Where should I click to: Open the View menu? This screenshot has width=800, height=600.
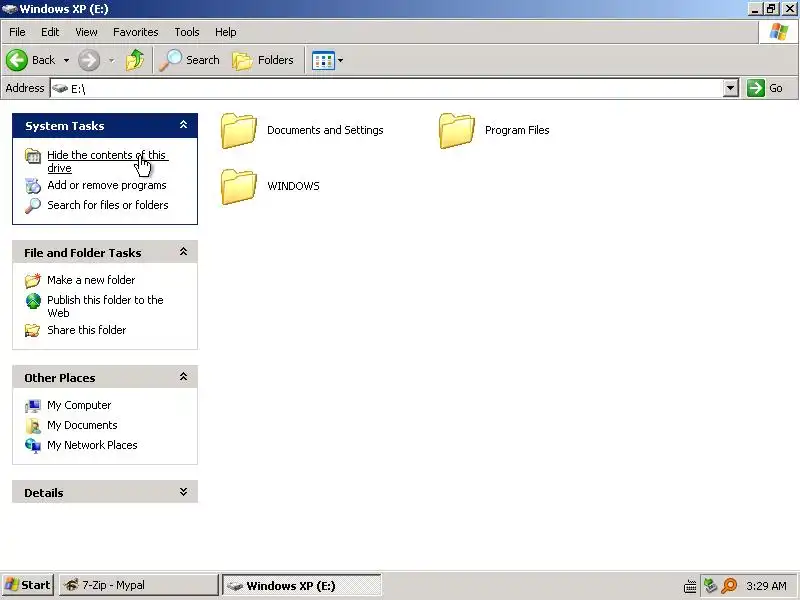tap(86, 32)
